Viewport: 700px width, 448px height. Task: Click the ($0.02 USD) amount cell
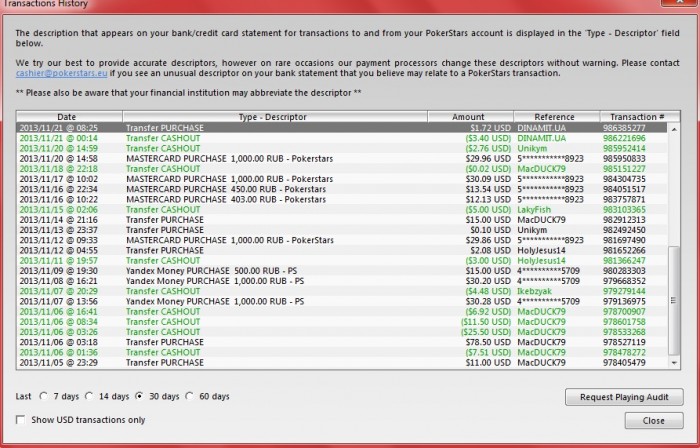pyautogui.click(x=488, y=169)
